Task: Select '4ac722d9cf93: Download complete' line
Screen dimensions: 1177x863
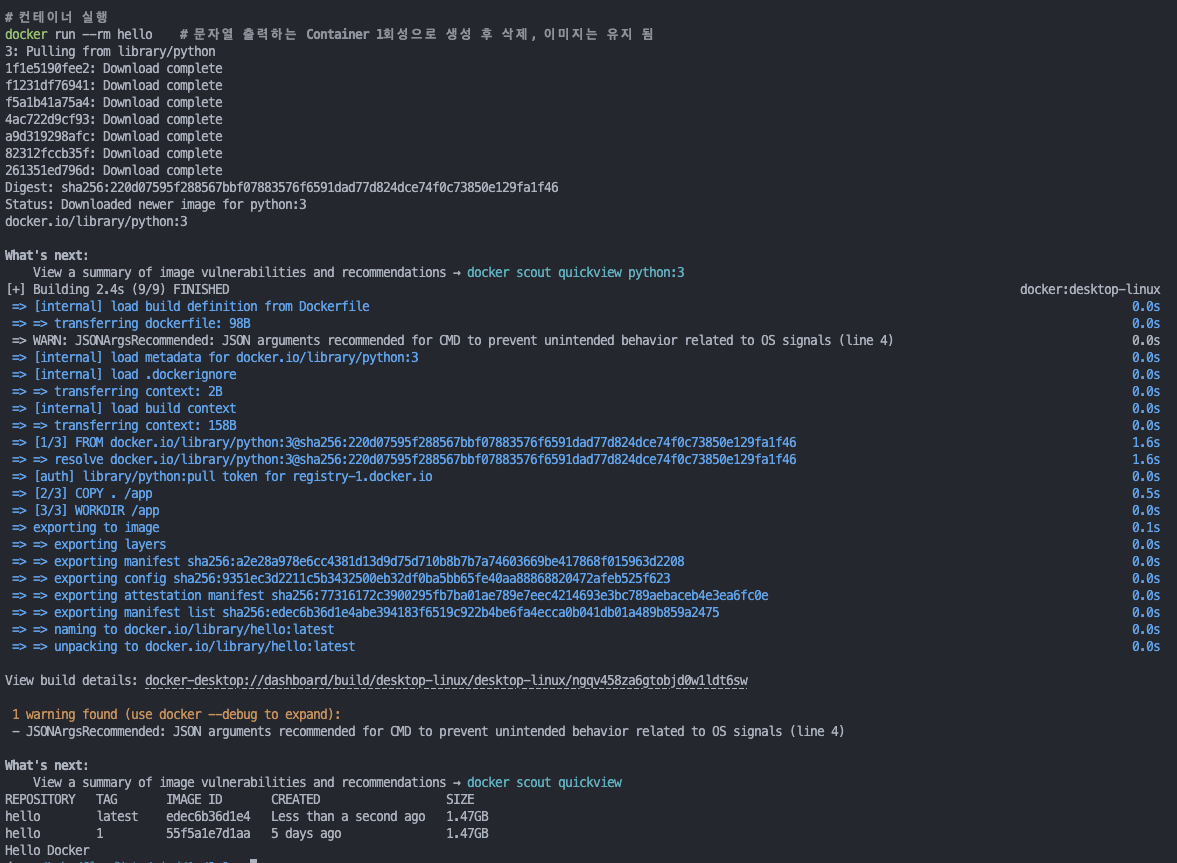Action: point(113,119)
